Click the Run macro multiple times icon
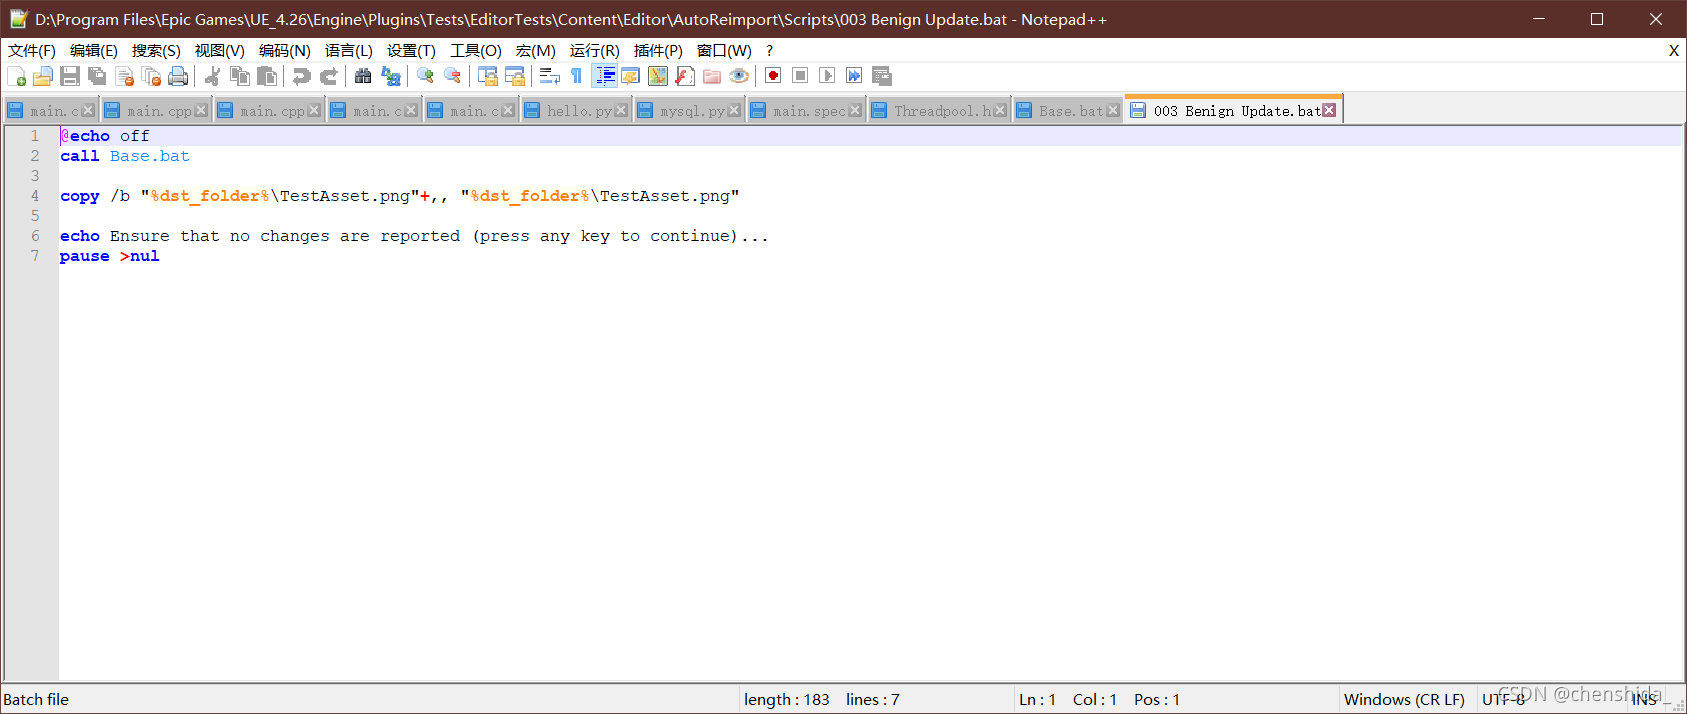 854,76
